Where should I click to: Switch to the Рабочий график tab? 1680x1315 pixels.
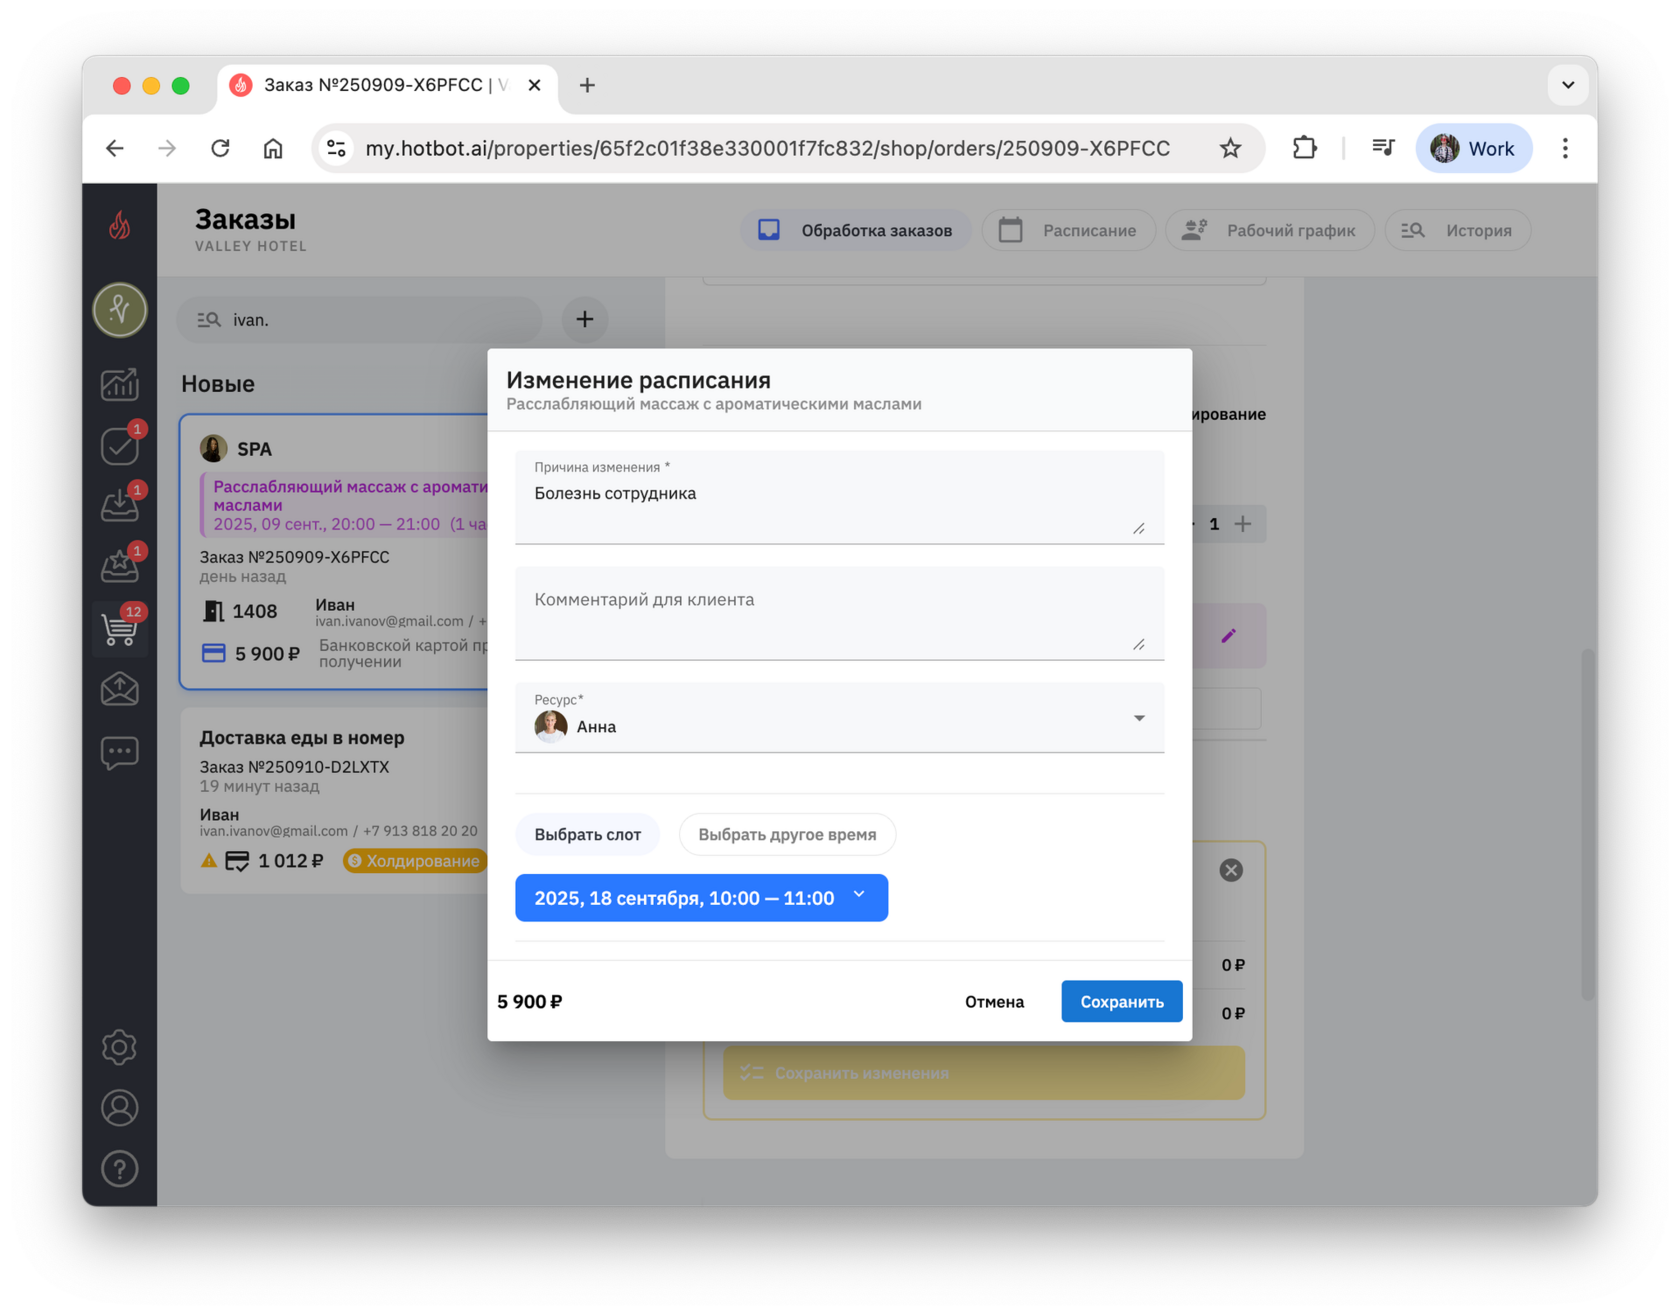click(1270, 231)
